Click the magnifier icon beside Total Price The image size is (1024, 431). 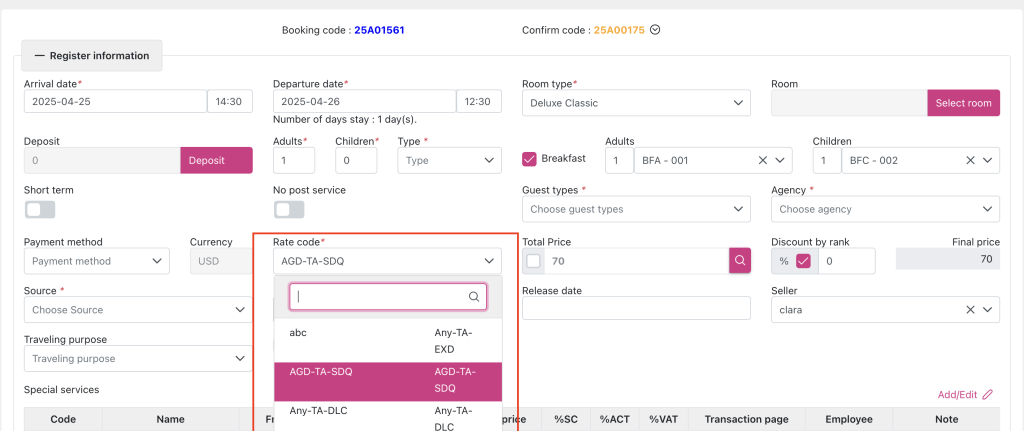[740, 261]
